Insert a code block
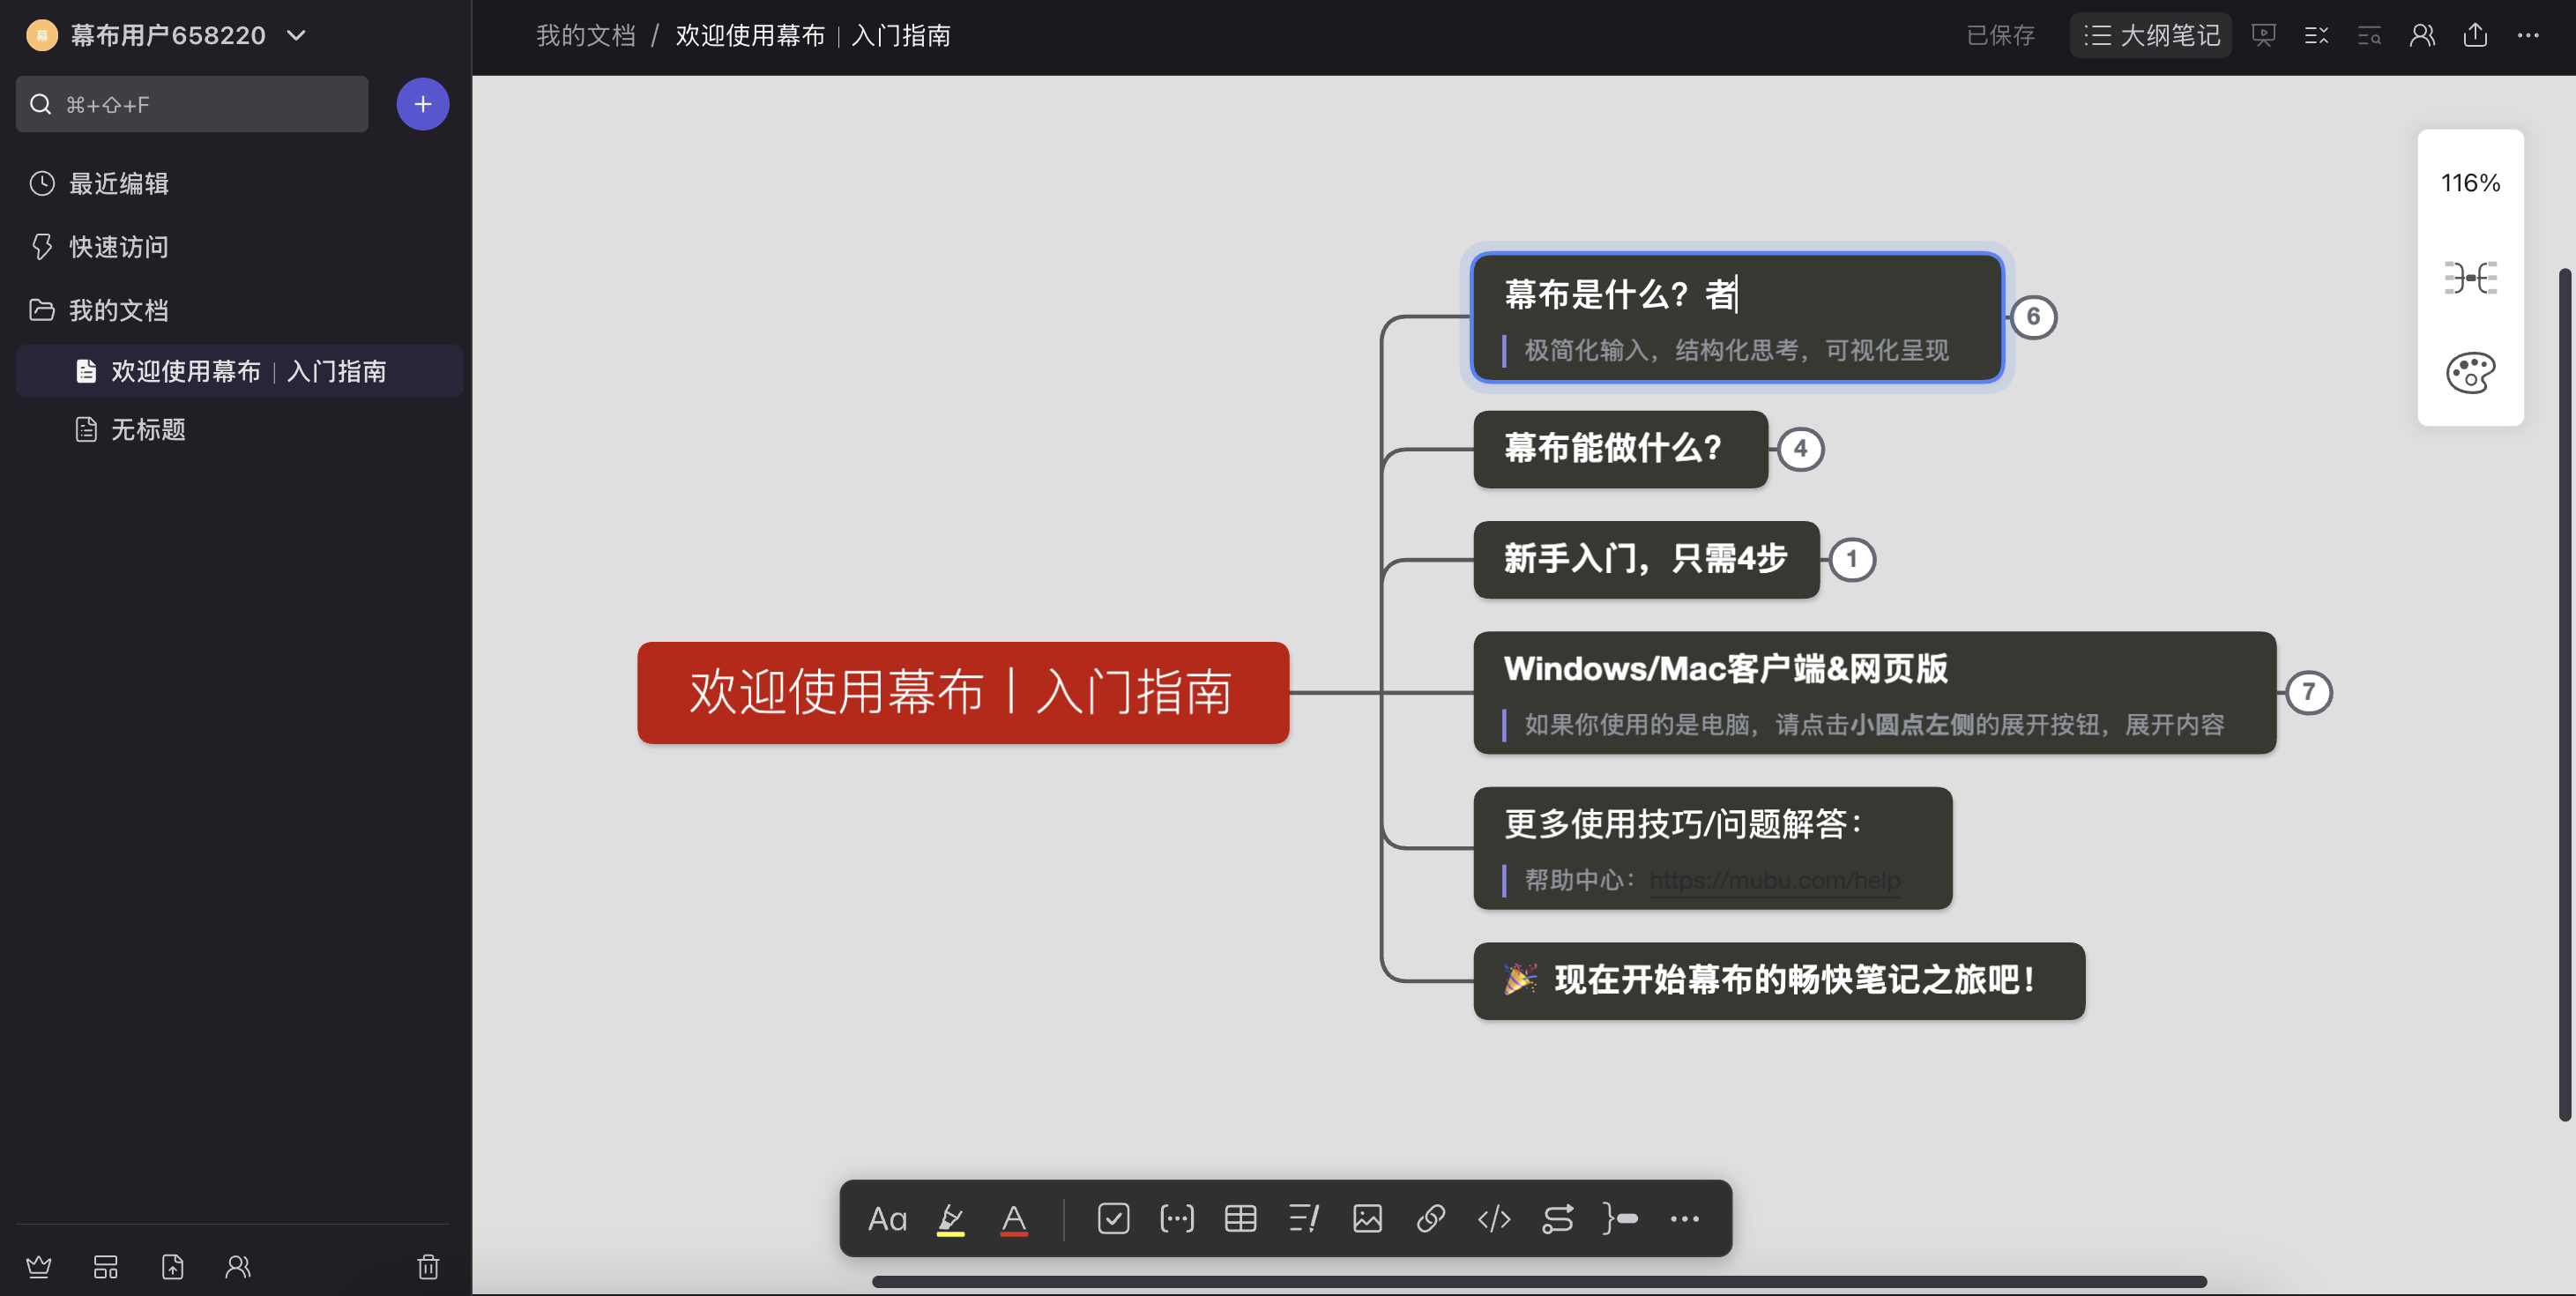This screenshot has width=2576, height=1296. pyautogui.click(x=1494, y=1218)
